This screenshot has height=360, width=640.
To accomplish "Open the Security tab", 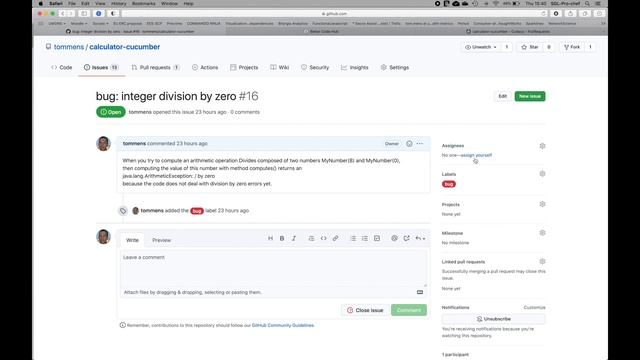I will (315, 67).
